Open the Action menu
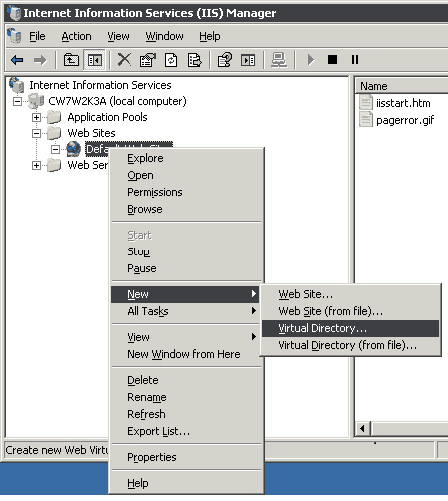This screenshot has height=501, width=448. point(76,36)
